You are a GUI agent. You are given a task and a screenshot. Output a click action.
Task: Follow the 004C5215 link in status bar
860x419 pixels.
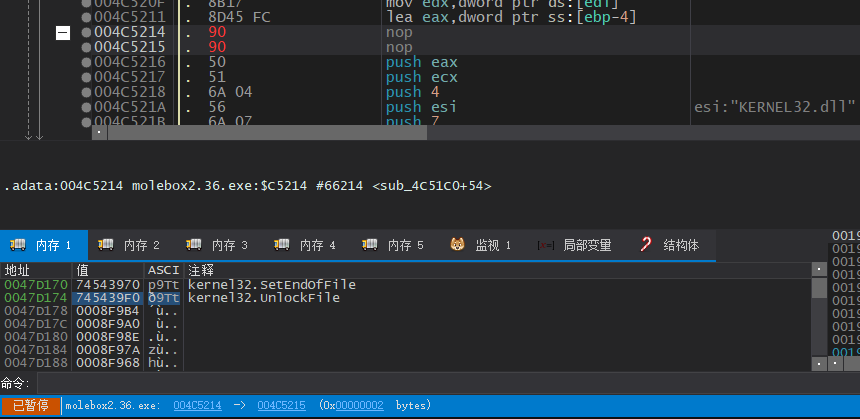coord(281,405)
